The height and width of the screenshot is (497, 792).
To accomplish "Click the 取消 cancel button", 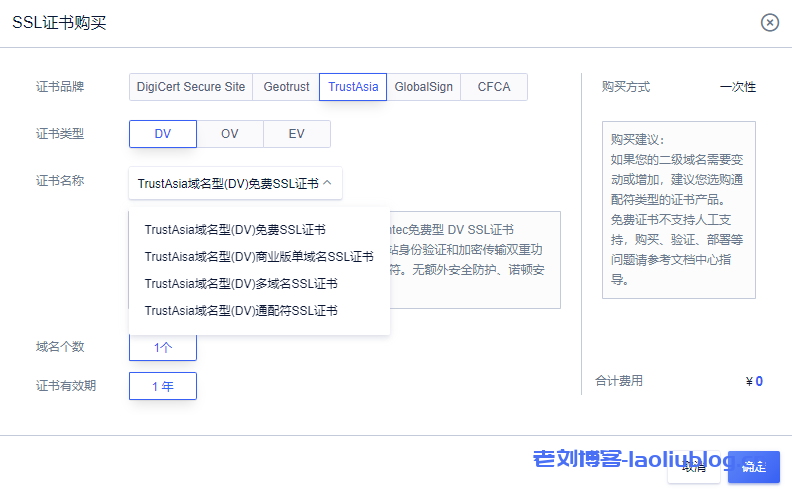I will click(x=694, y=467).
